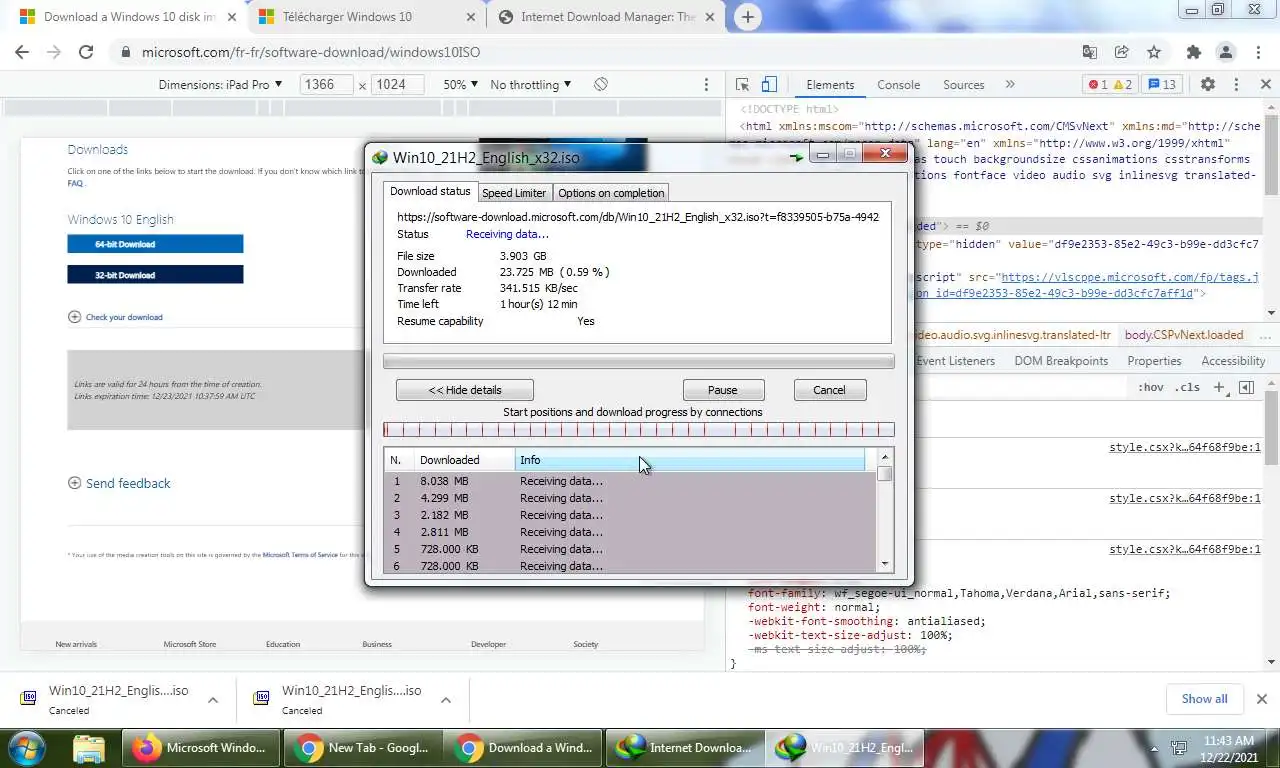Image resolution: width=1280 pixels, height=768 pixels.
Task: Toggle the :hov element state button
Action: [x=1150, y=387]
